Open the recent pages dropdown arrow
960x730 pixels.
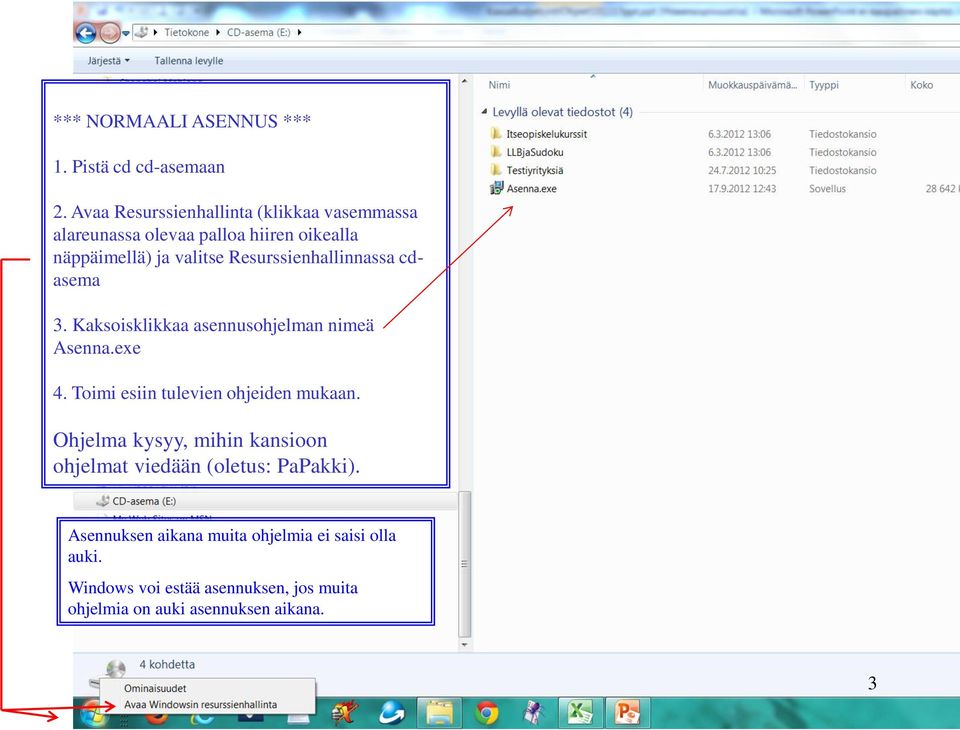(x=126, y=34)
